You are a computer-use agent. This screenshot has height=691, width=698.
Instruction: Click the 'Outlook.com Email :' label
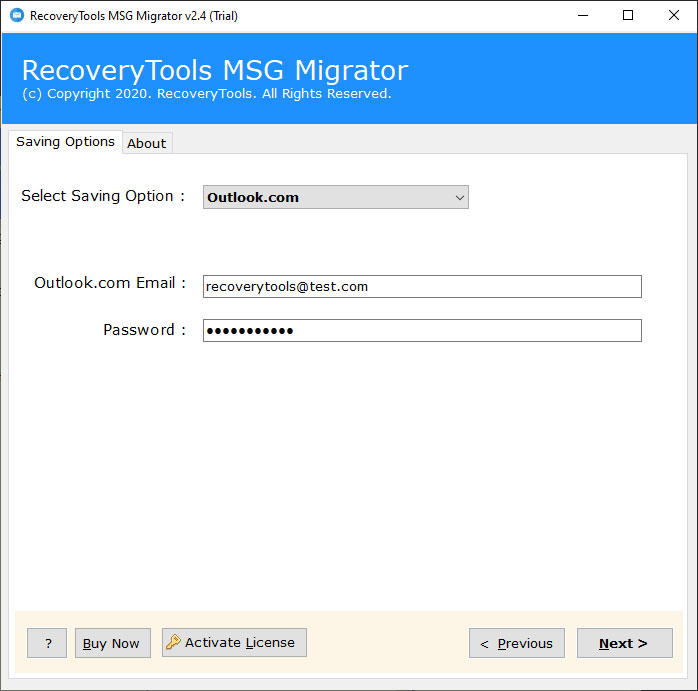point(110,283)
